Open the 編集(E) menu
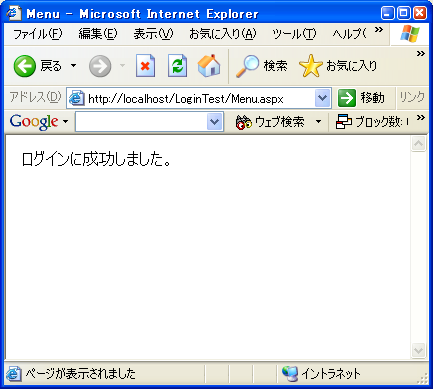Image resolution: width=433 pixels, height=389 pixels. click(x=98, y=34)
